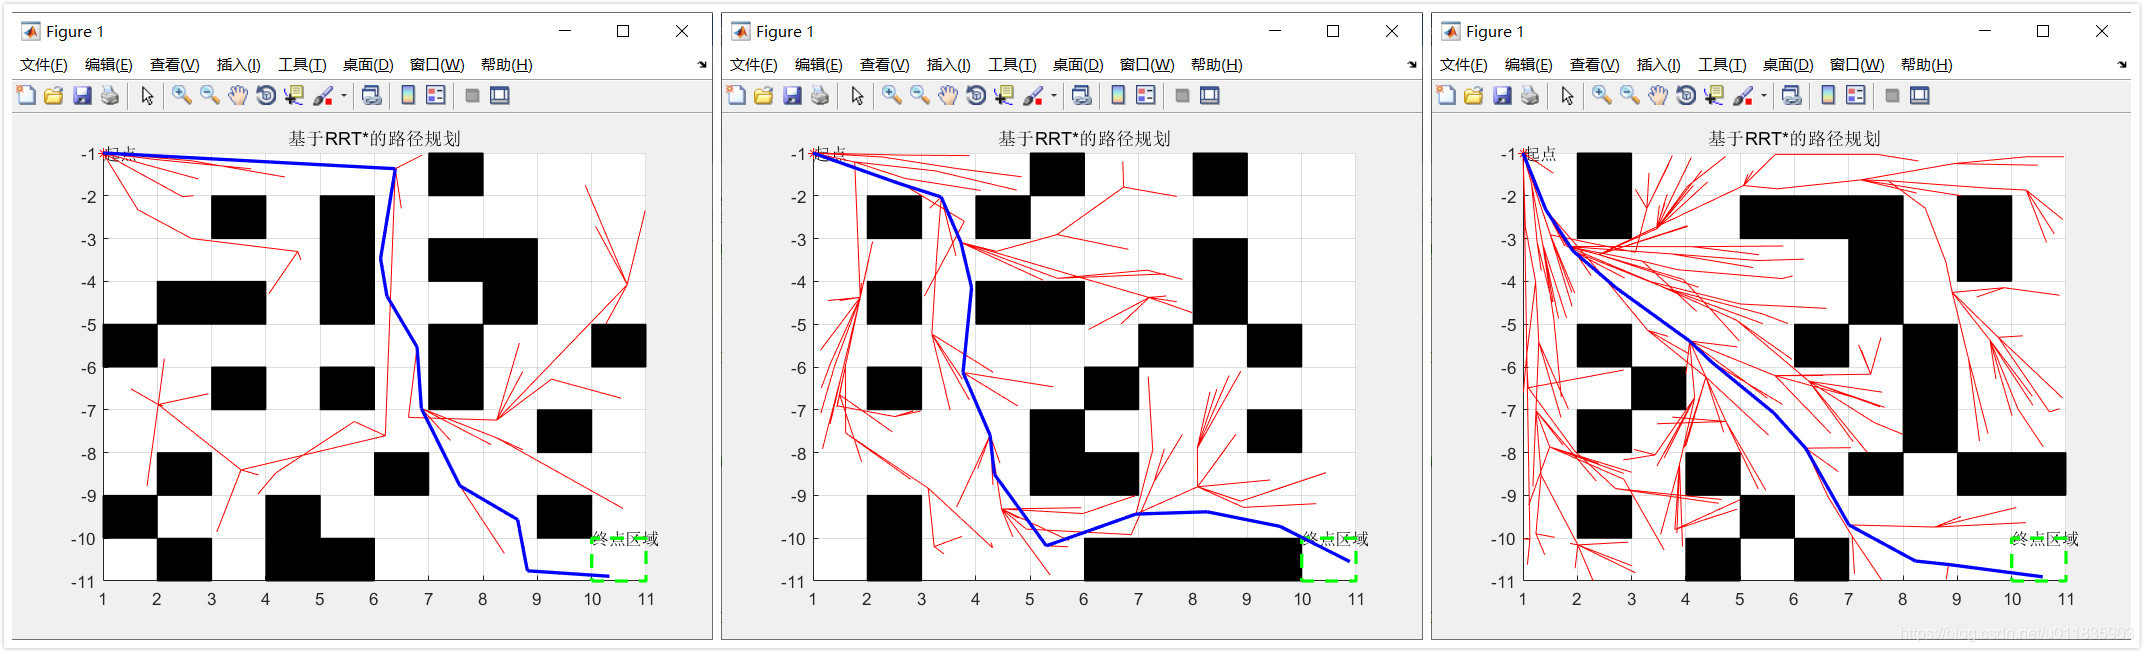Select Rotate 3D tool in left Figure window
The height and width of the screenshot is (652, 2144).
[266, 95]
